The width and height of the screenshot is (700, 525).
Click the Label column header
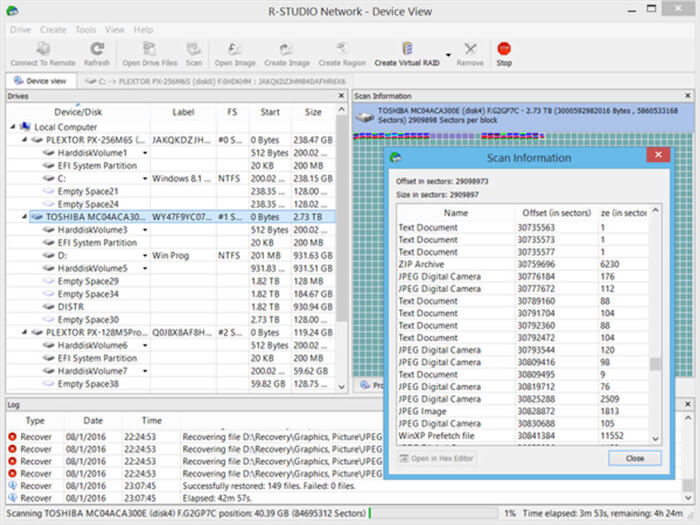coord(183,112)
